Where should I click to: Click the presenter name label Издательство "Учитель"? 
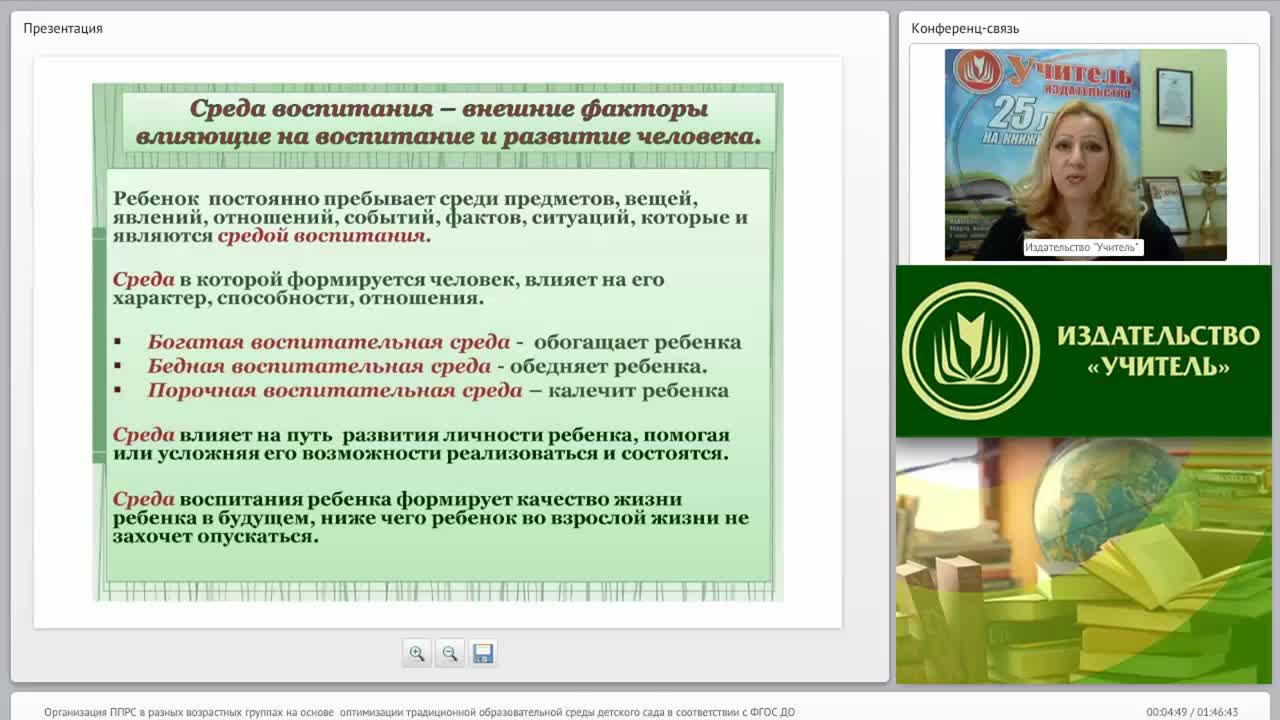(x=1083, y=247)
